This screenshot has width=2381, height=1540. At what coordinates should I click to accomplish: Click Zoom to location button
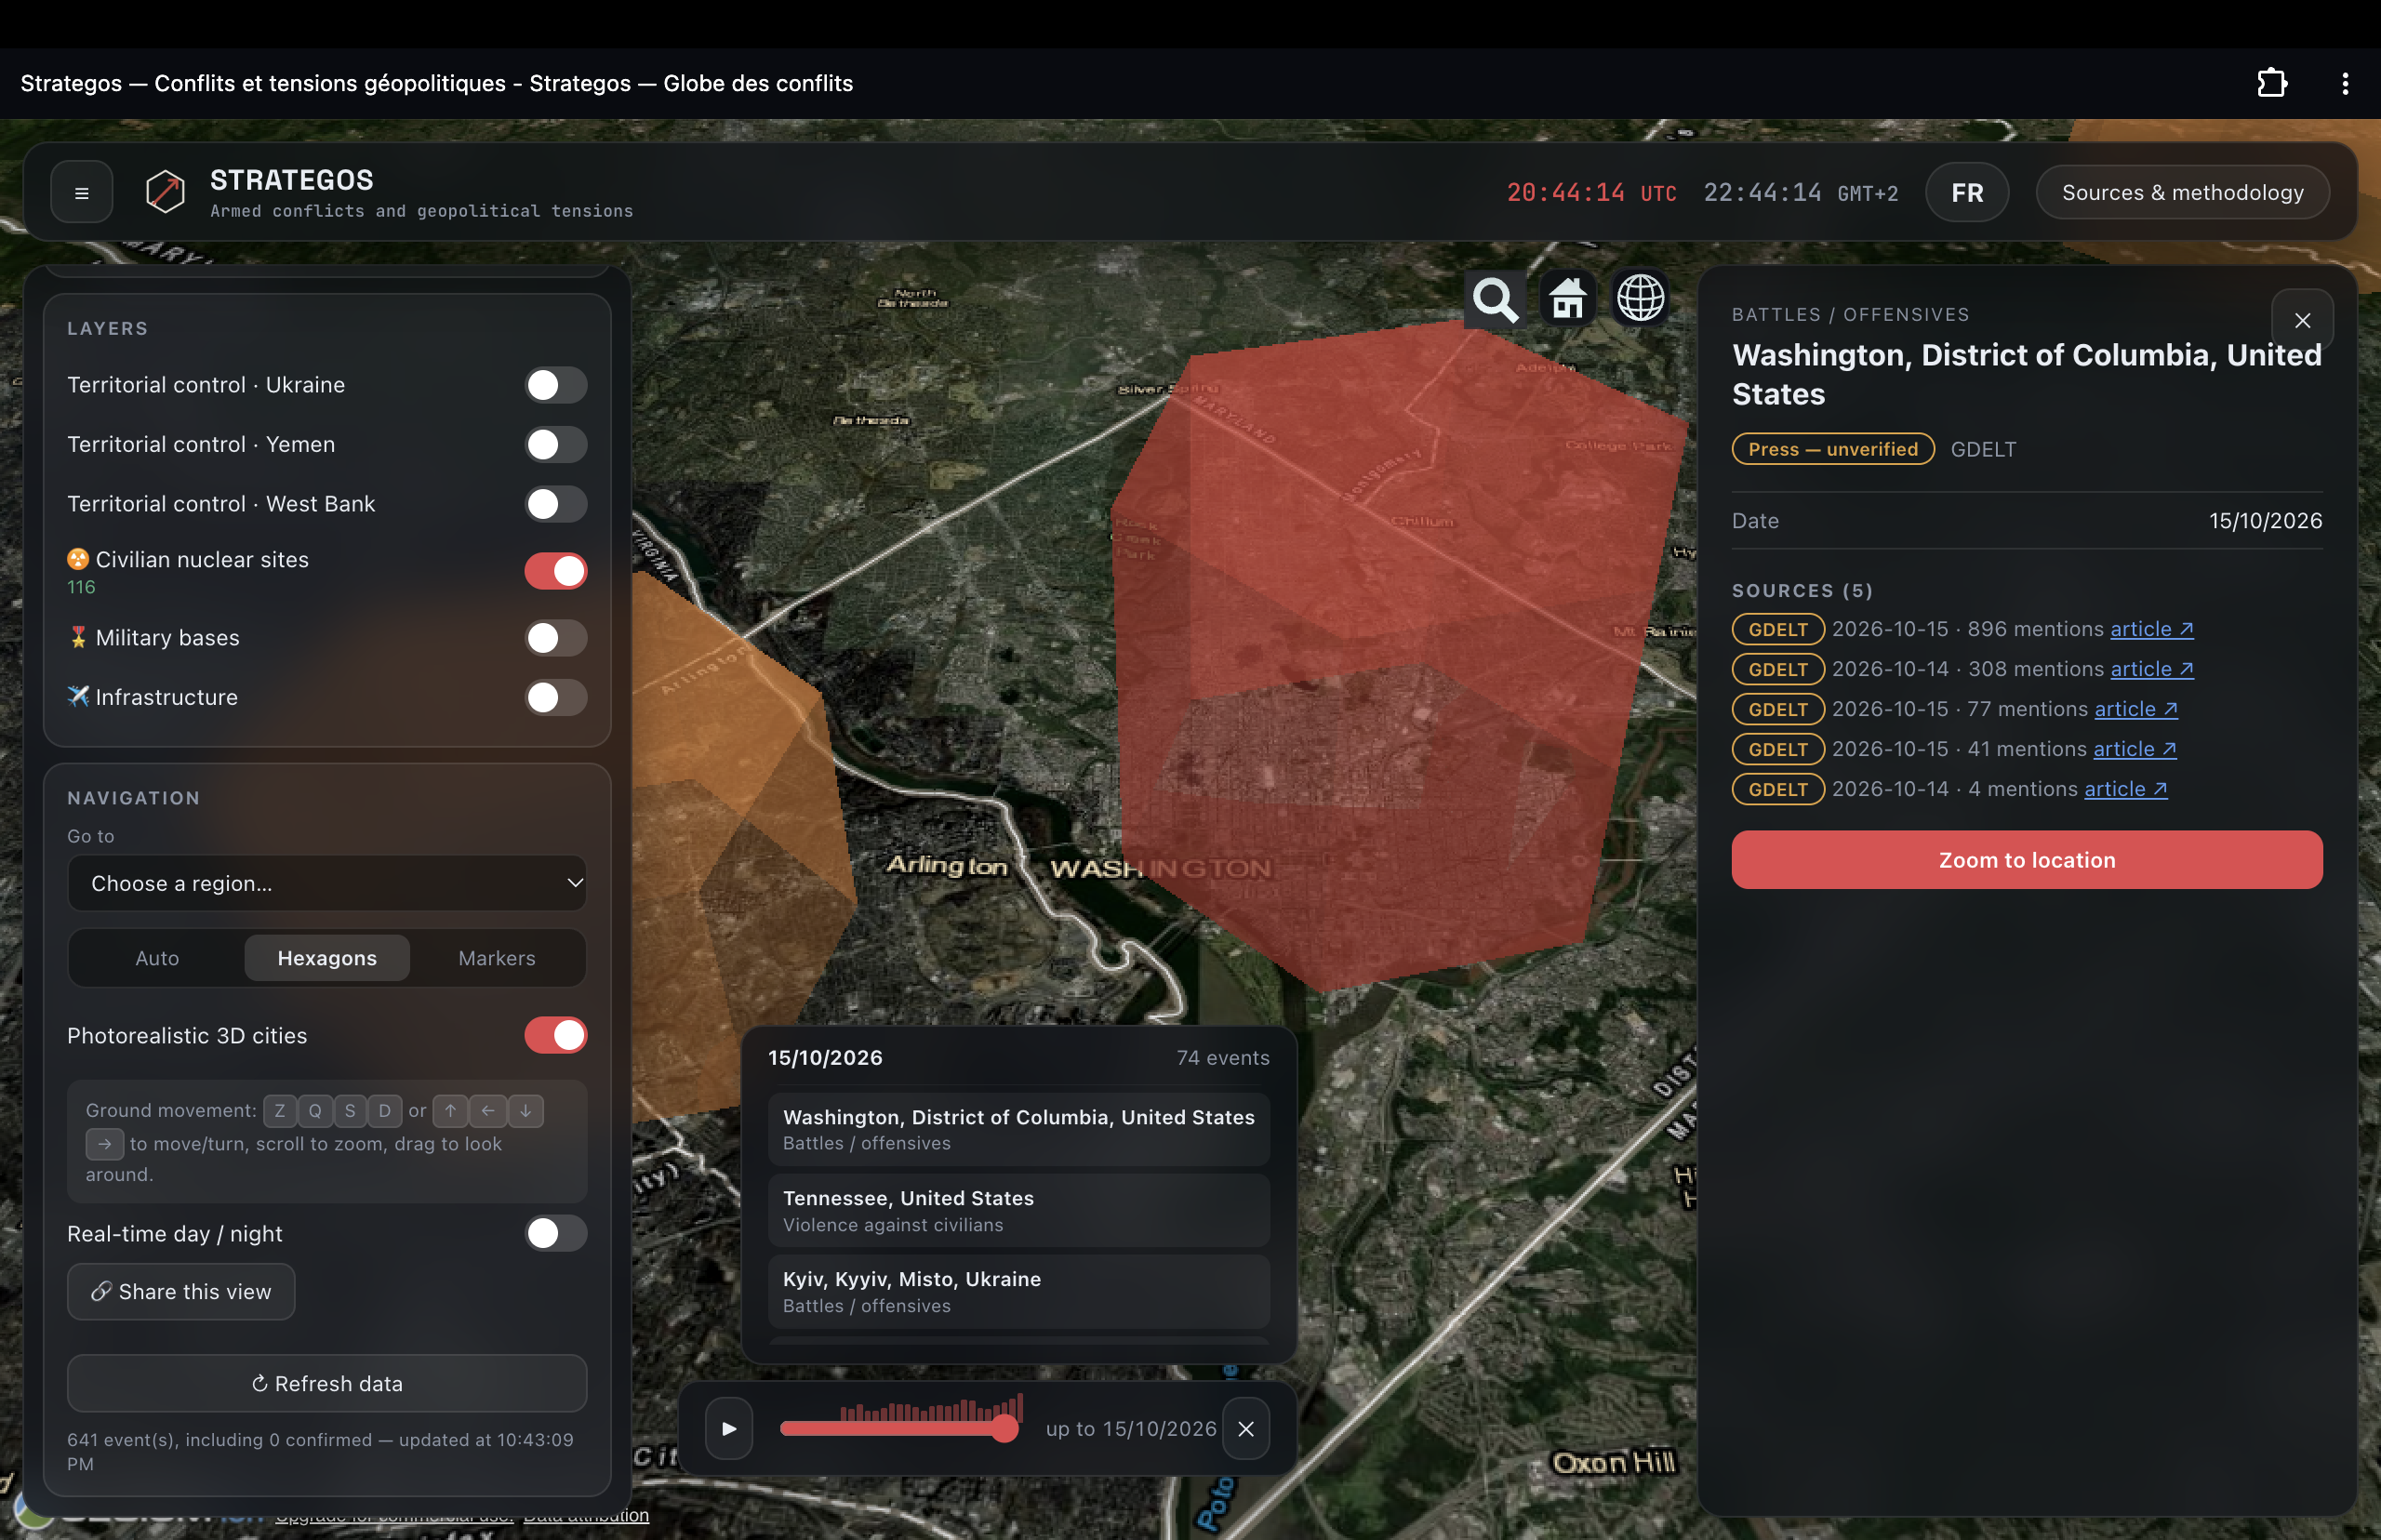point(2027,859)
